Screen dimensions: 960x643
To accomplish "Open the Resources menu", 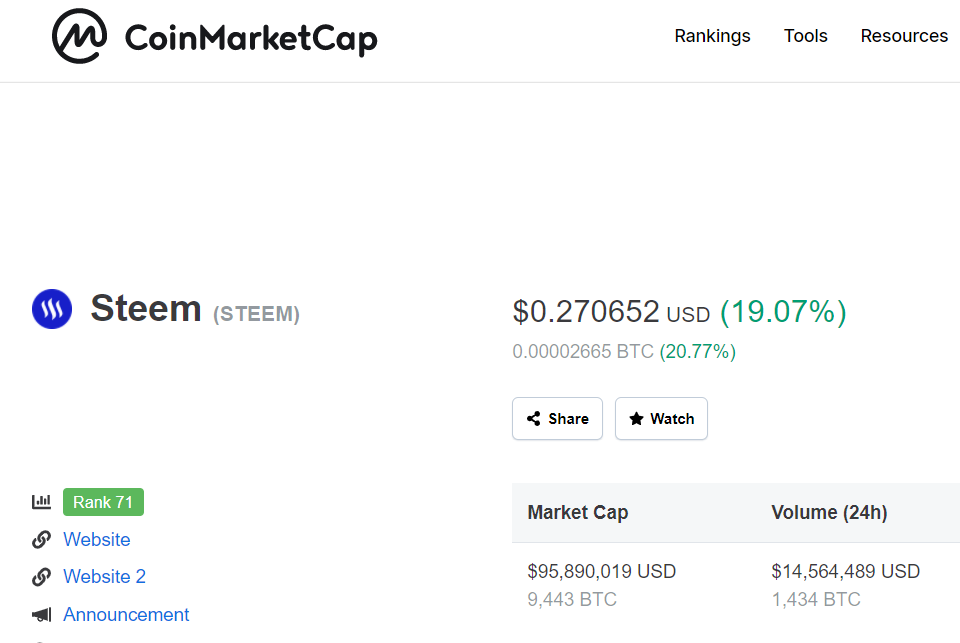I will click(x=904, y=36).
